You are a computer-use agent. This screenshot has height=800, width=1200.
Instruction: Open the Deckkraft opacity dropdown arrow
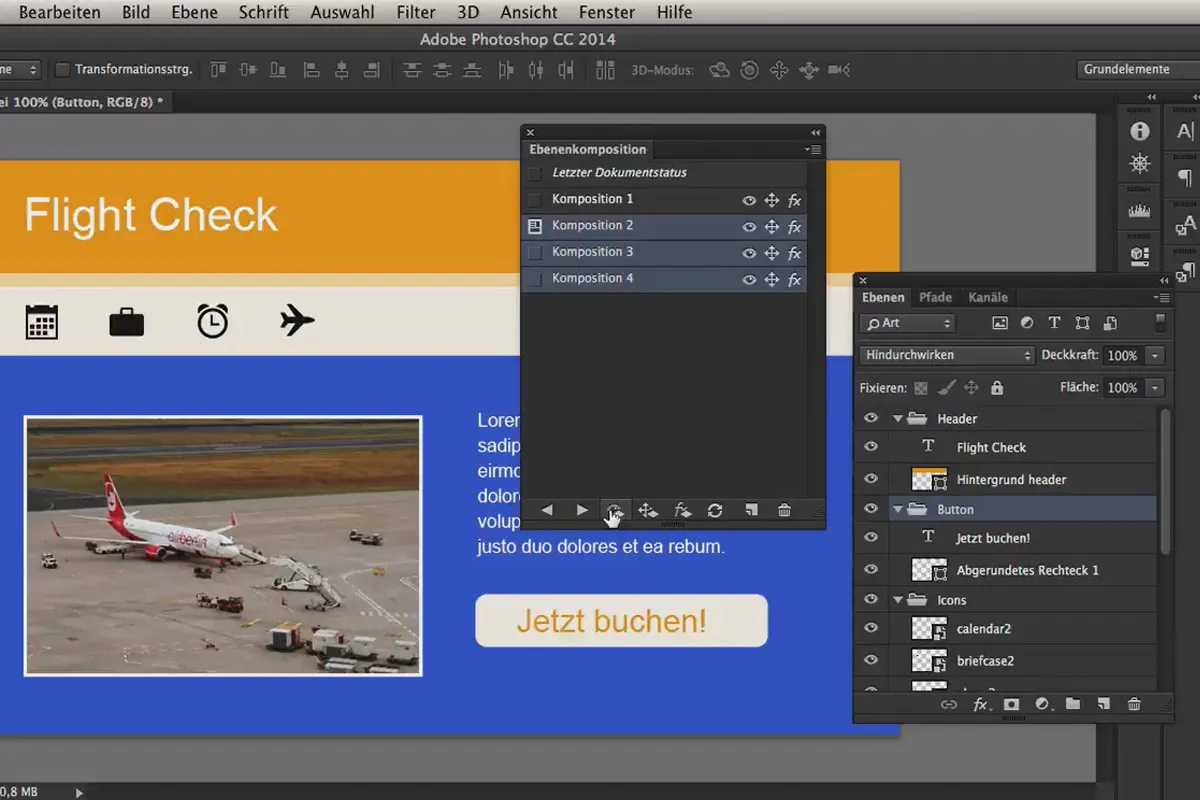pyautogui.click(x=1155, y=355)
